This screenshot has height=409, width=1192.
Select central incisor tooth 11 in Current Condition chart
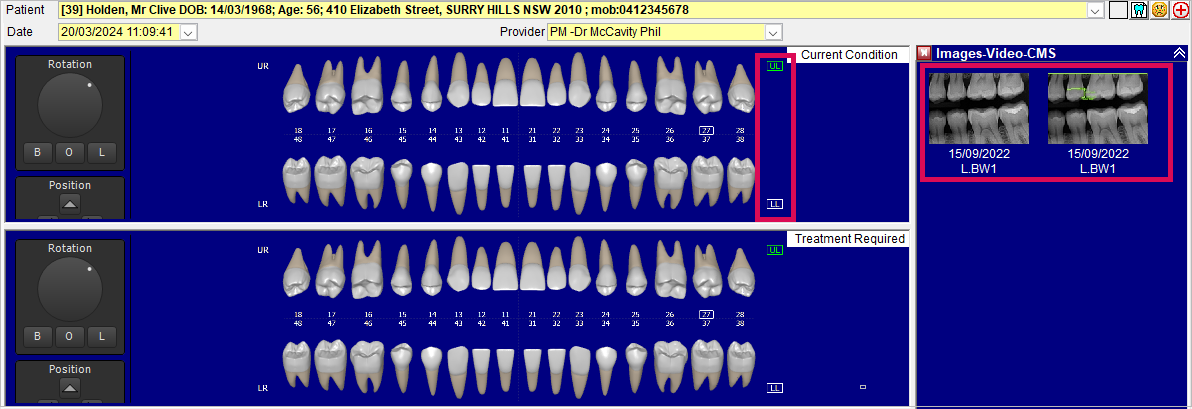pyautogui.click(x=507, y=85)
